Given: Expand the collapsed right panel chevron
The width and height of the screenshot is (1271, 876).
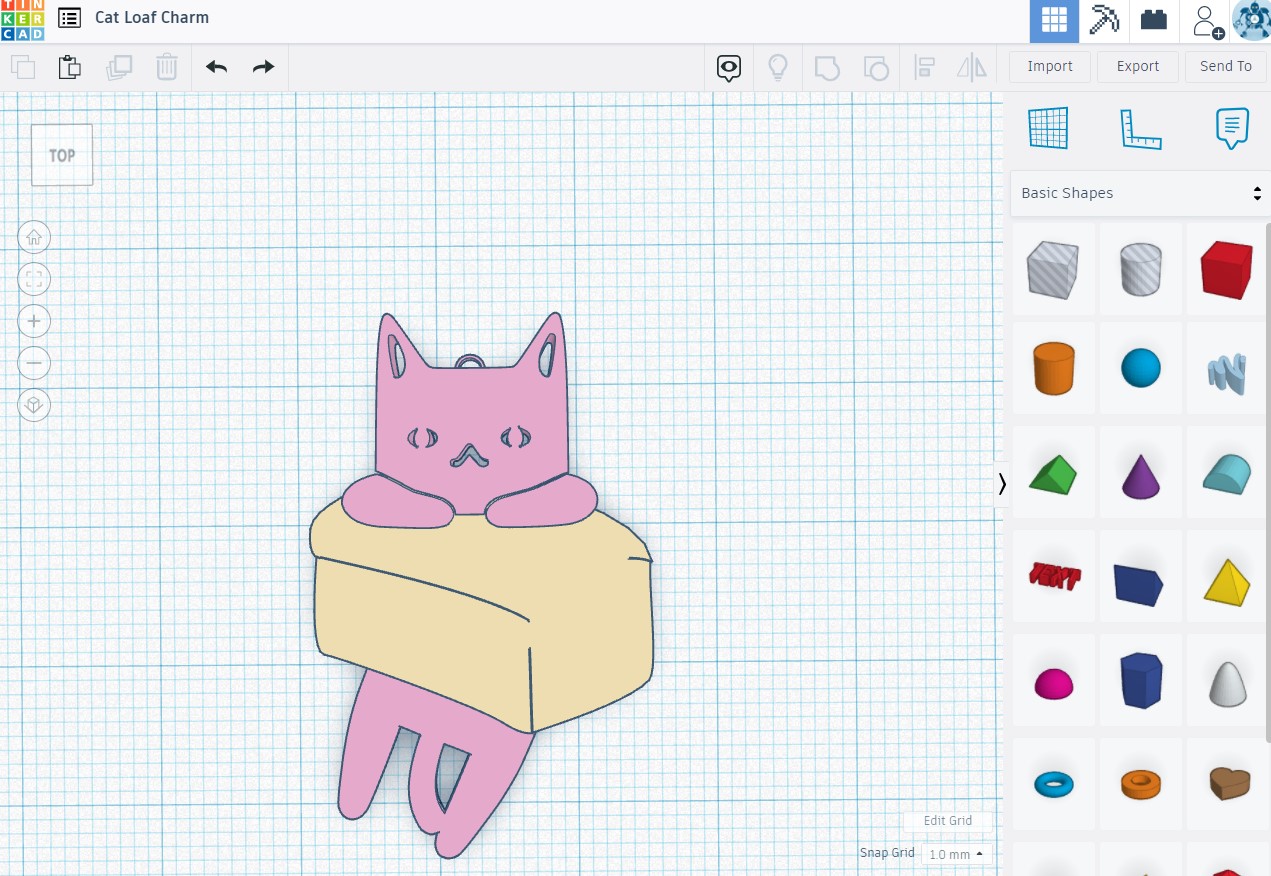Looking at the screenshot, I should click(x=1001, y=484).
